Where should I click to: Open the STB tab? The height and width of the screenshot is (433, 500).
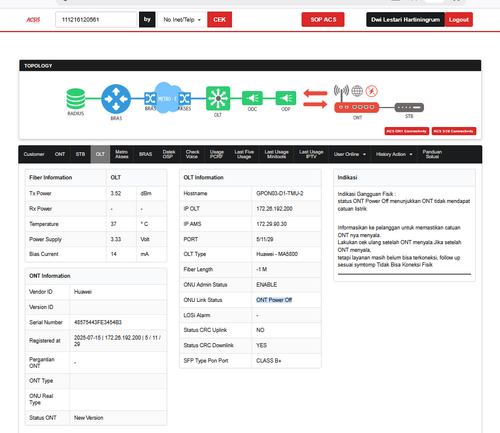click(80, 154)
